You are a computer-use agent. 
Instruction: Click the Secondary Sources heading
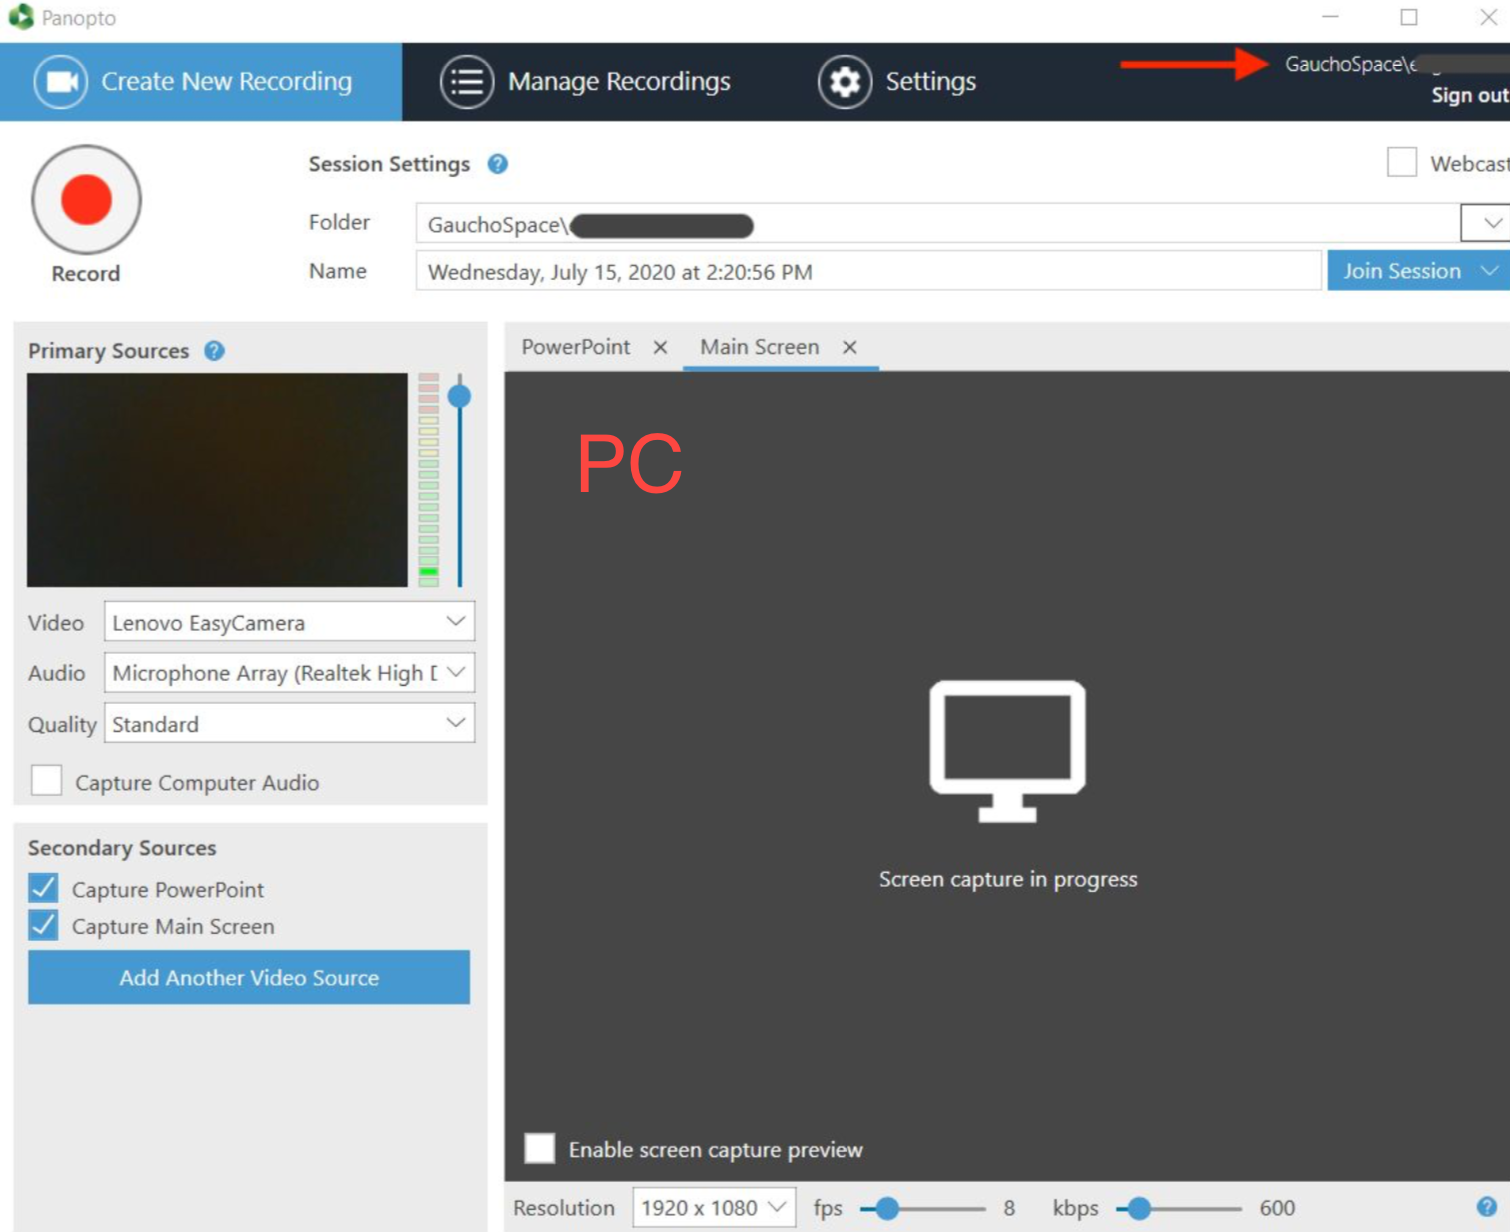122,847
